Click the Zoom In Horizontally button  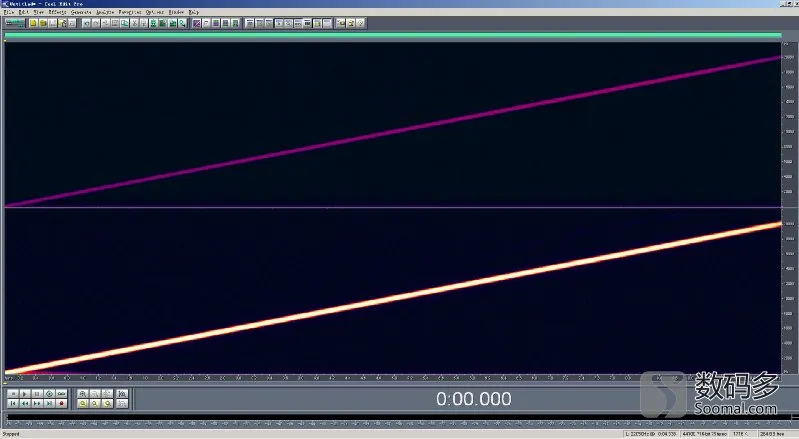tap(83, 394)
